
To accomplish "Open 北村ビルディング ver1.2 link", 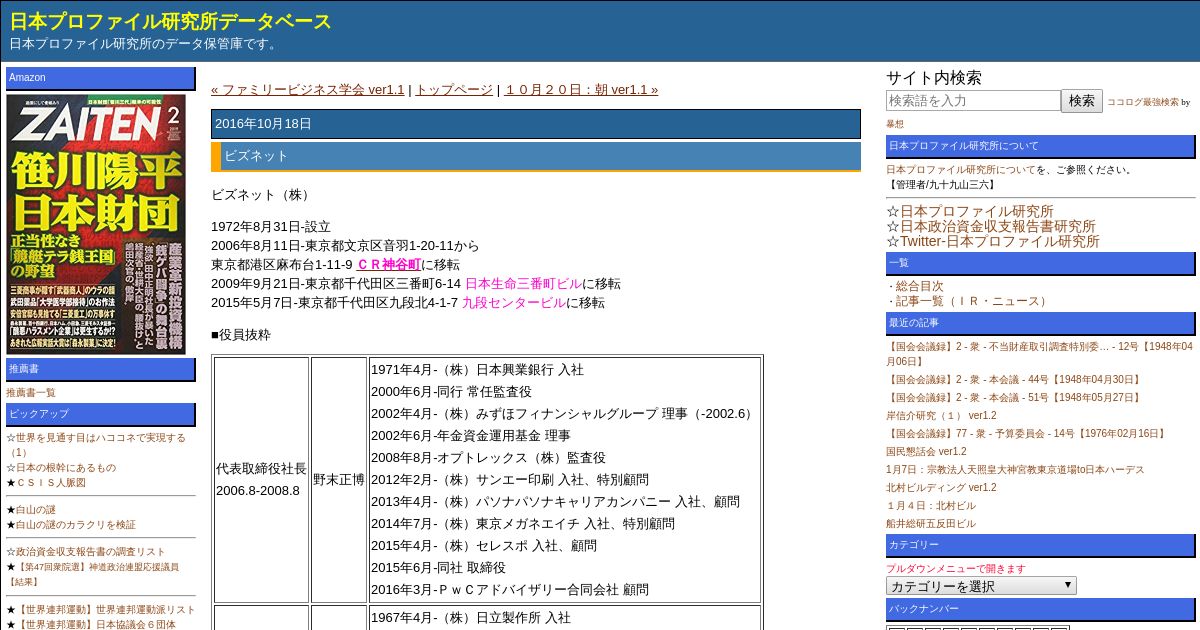I will pyautogui.click(x=941, y=488).
